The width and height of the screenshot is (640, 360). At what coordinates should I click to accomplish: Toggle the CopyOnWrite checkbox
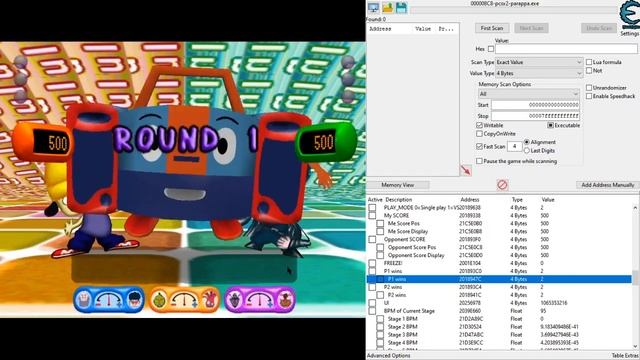pyautogui.click(x=480, y=134)
